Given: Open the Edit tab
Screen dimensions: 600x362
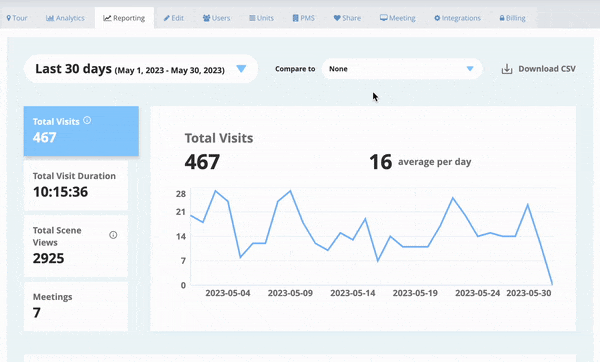Looking at the screenshot, I should [174, 18].
